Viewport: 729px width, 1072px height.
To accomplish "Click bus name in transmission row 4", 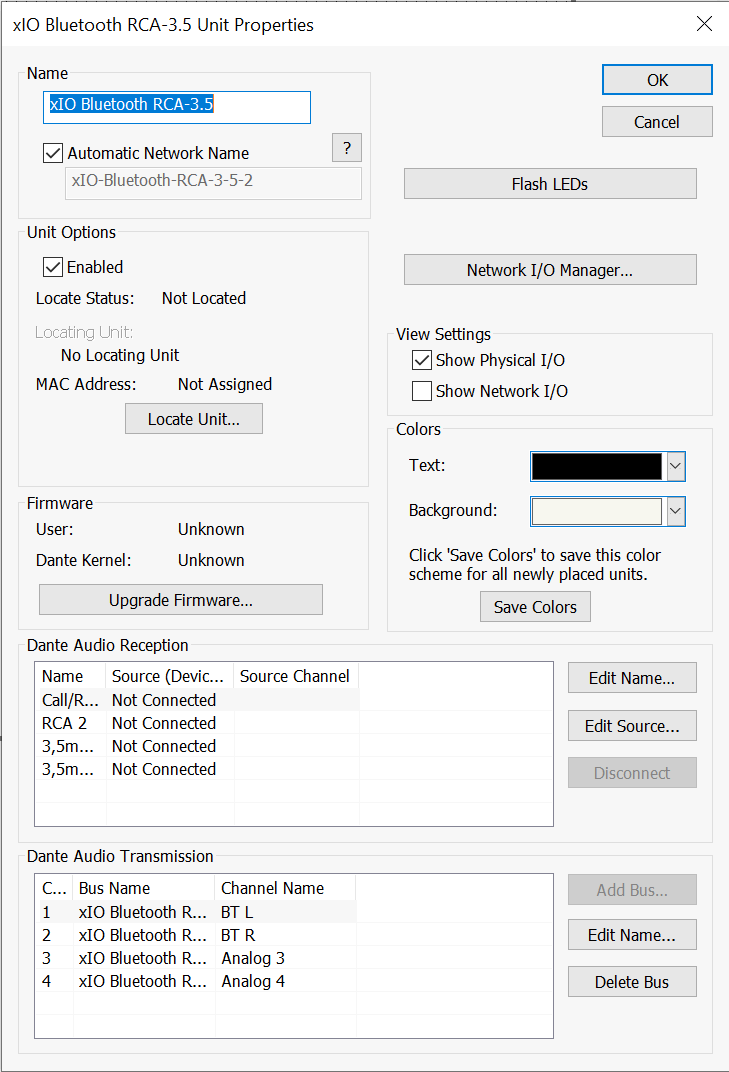I will tap(142, 982).
